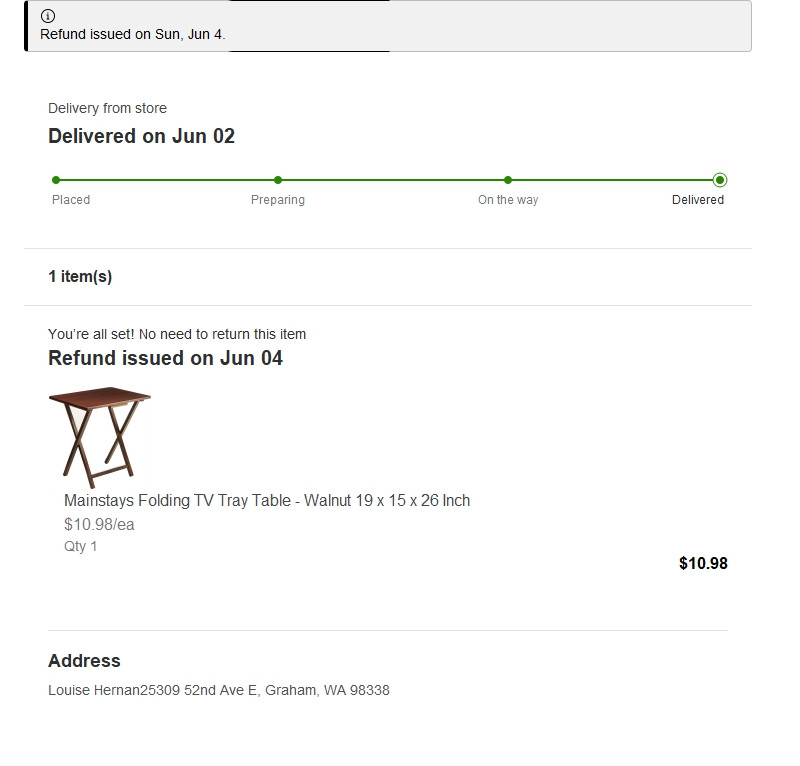
Task: Click the 1 item(s) section header
Action: tap(80, 277)
